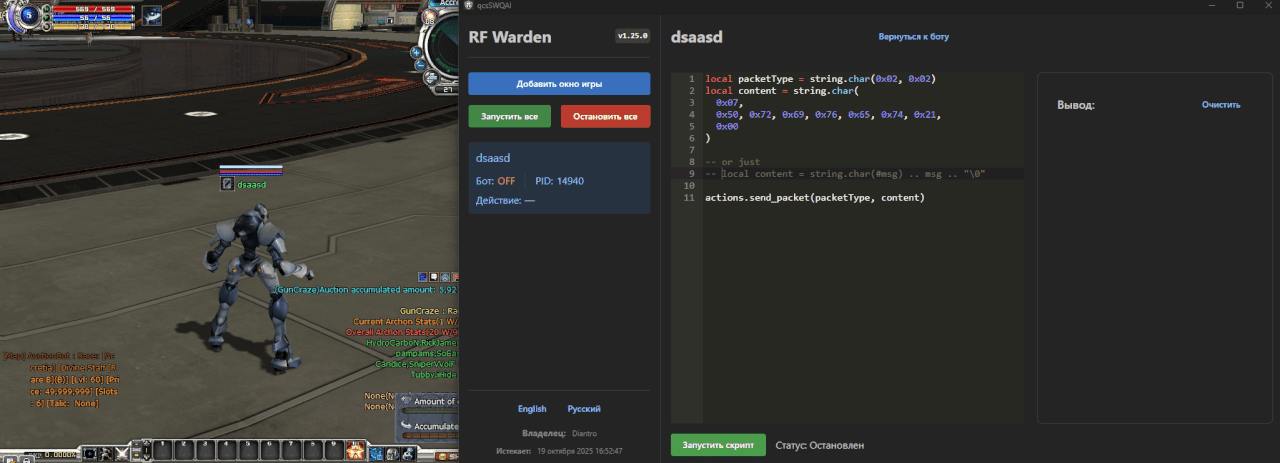Switch language to English
Image resolution: width=1280 pixels, height=463 pixels.
(x=532, y=409)
